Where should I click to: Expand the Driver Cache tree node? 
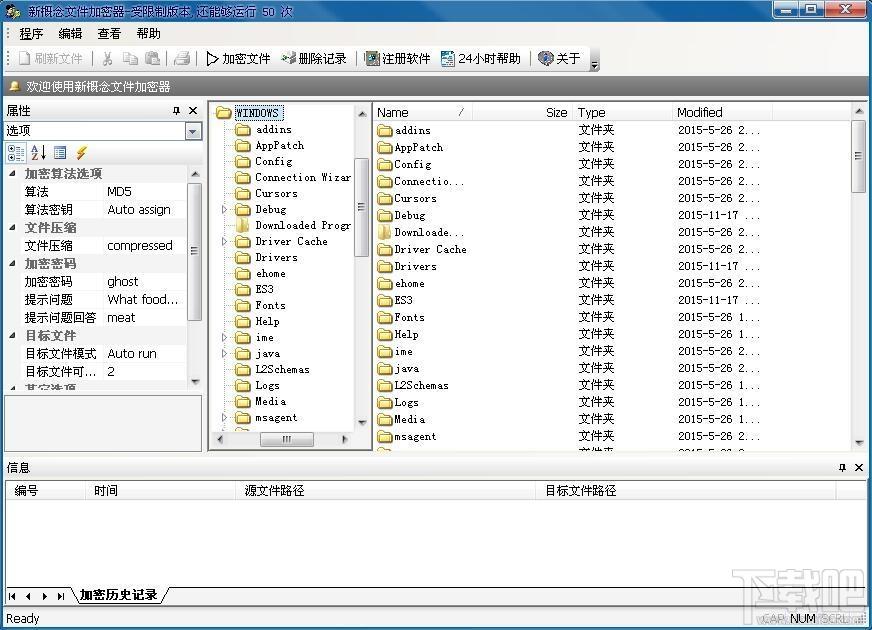pyautogui.click(x=225, y=241)
